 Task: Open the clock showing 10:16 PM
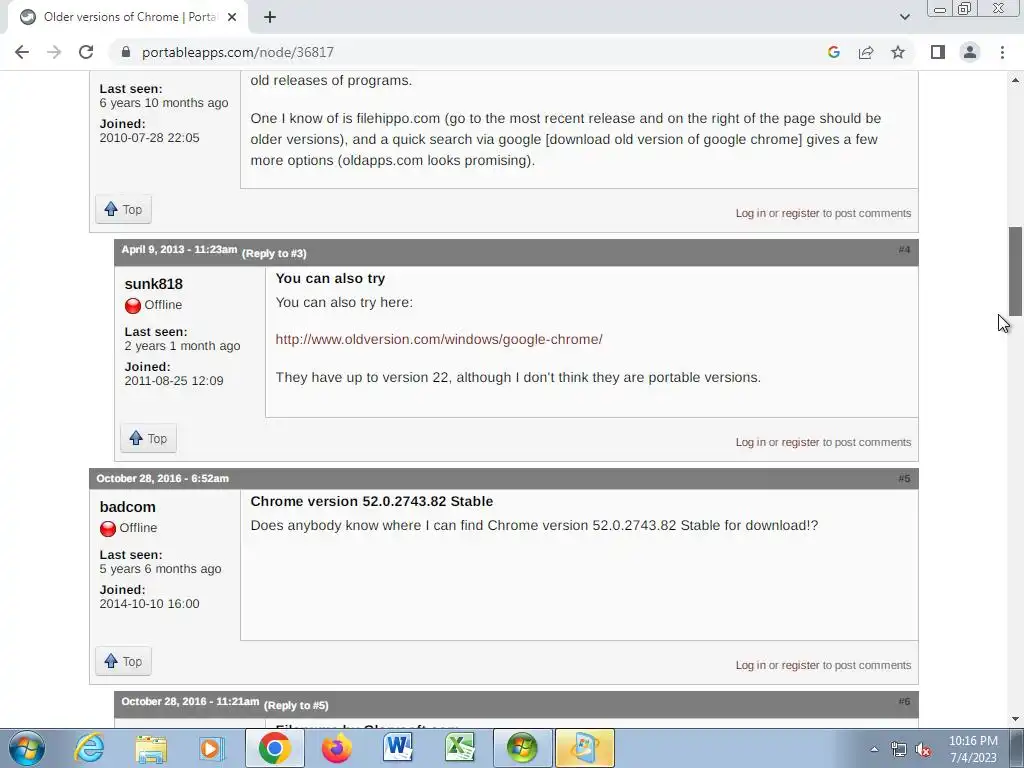click(973, 749)
